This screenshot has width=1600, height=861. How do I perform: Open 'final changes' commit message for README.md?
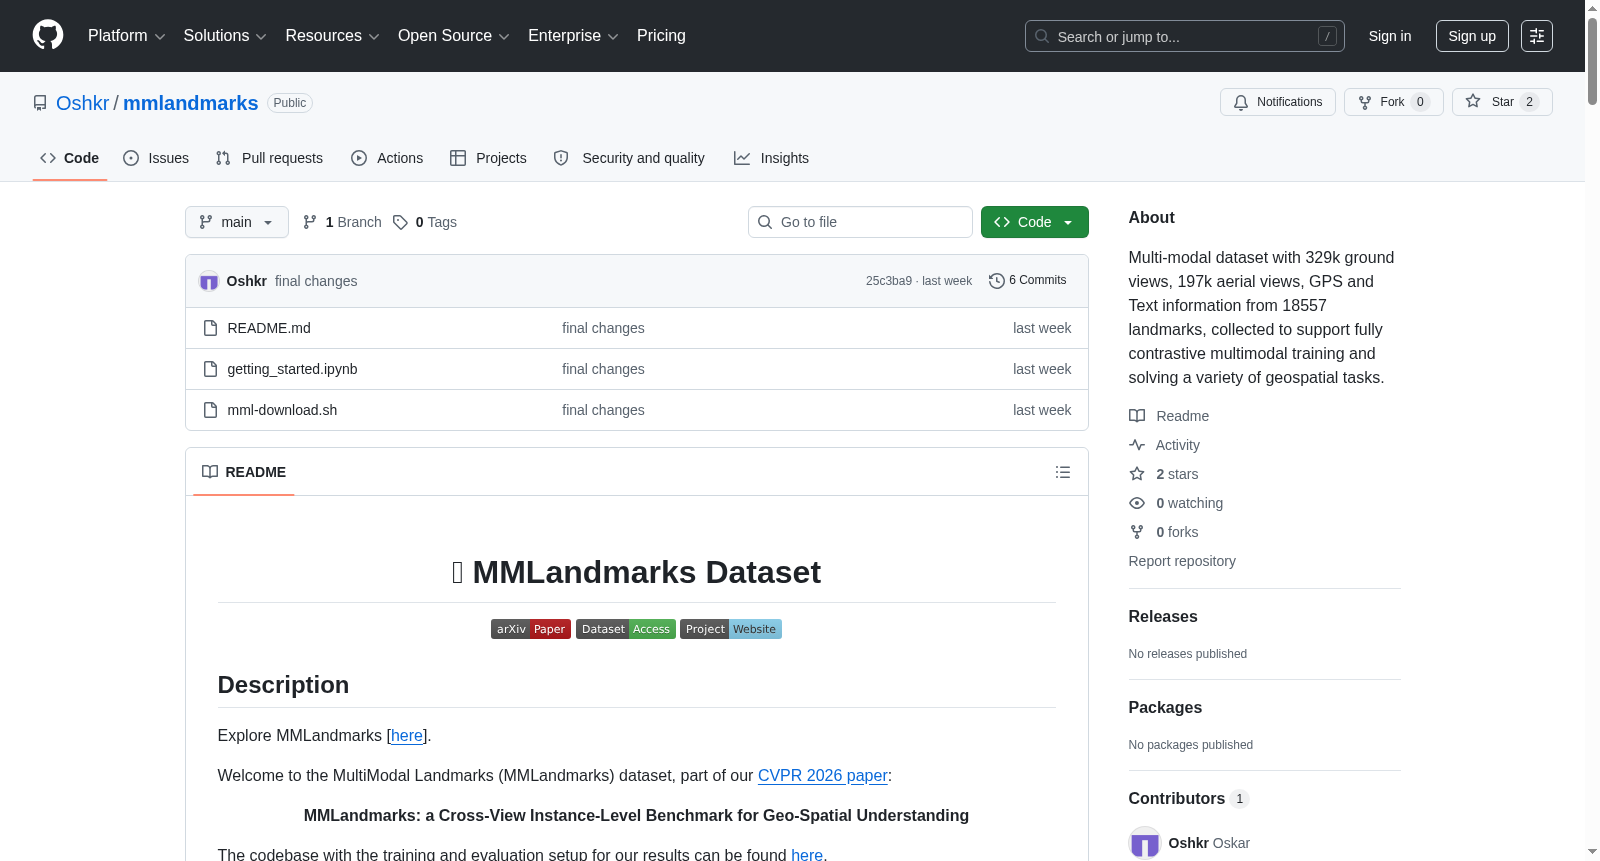tap(603, 328)
